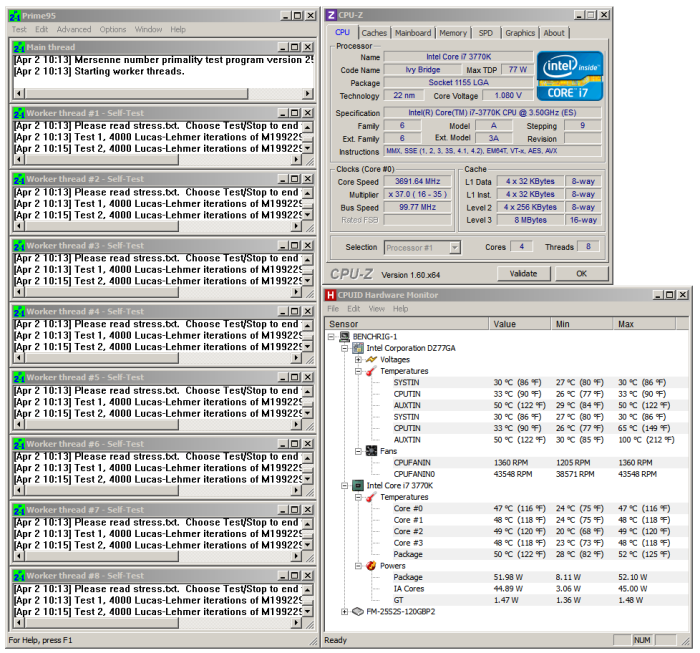Click the Voltages lightning icon in sensor tree
This screenshot has height=653, width=700.
pos(371,359)
